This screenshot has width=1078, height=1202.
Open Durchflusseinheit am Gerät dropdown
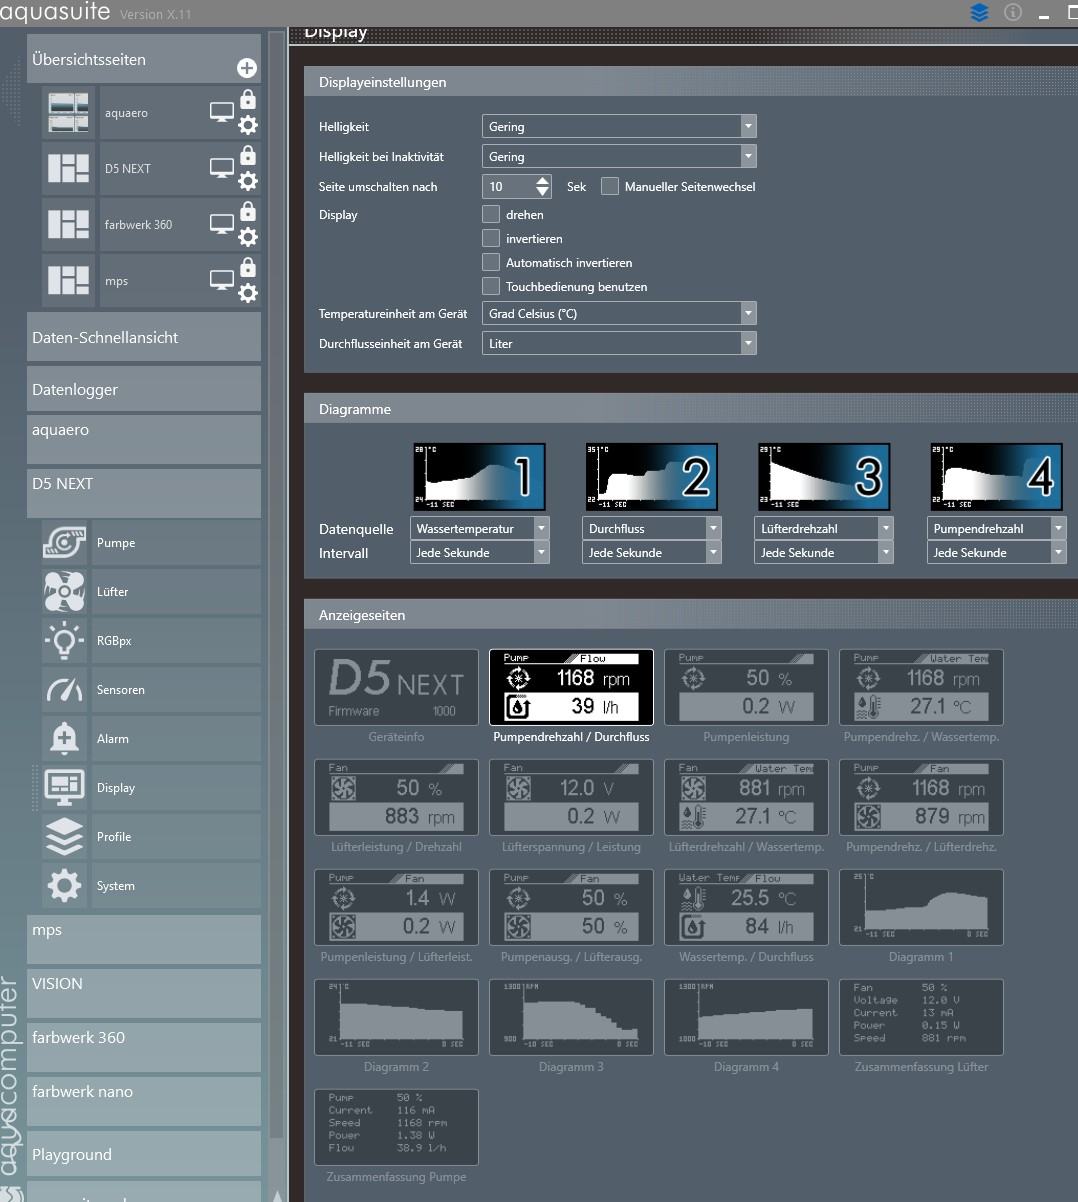point(619,343)
